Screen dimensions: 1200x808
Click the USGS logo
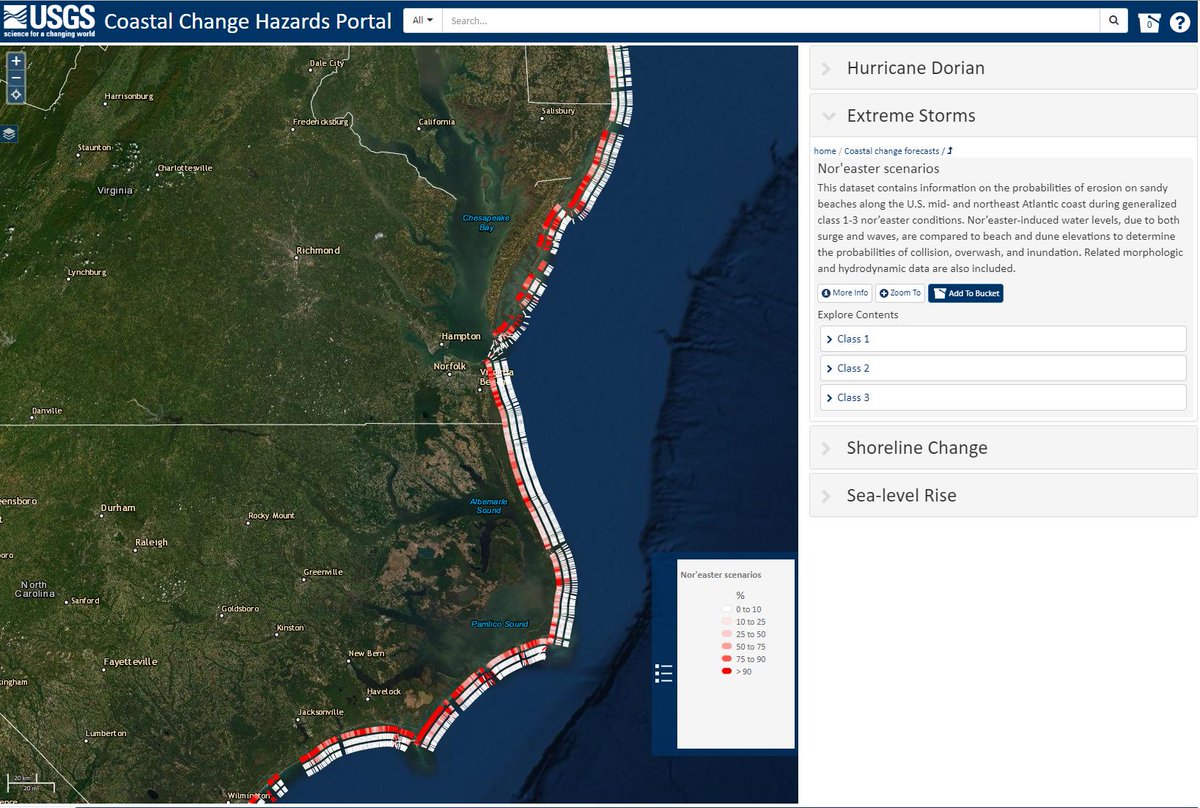click(x=49, y=20)
